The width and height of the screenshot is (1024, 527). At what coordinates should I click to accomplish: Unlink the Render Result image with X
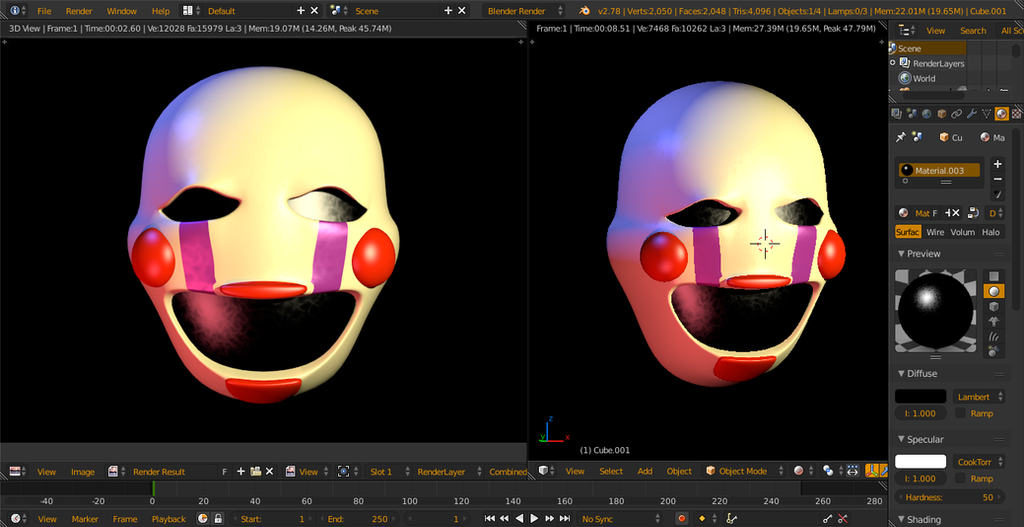(x=269, y=471)
